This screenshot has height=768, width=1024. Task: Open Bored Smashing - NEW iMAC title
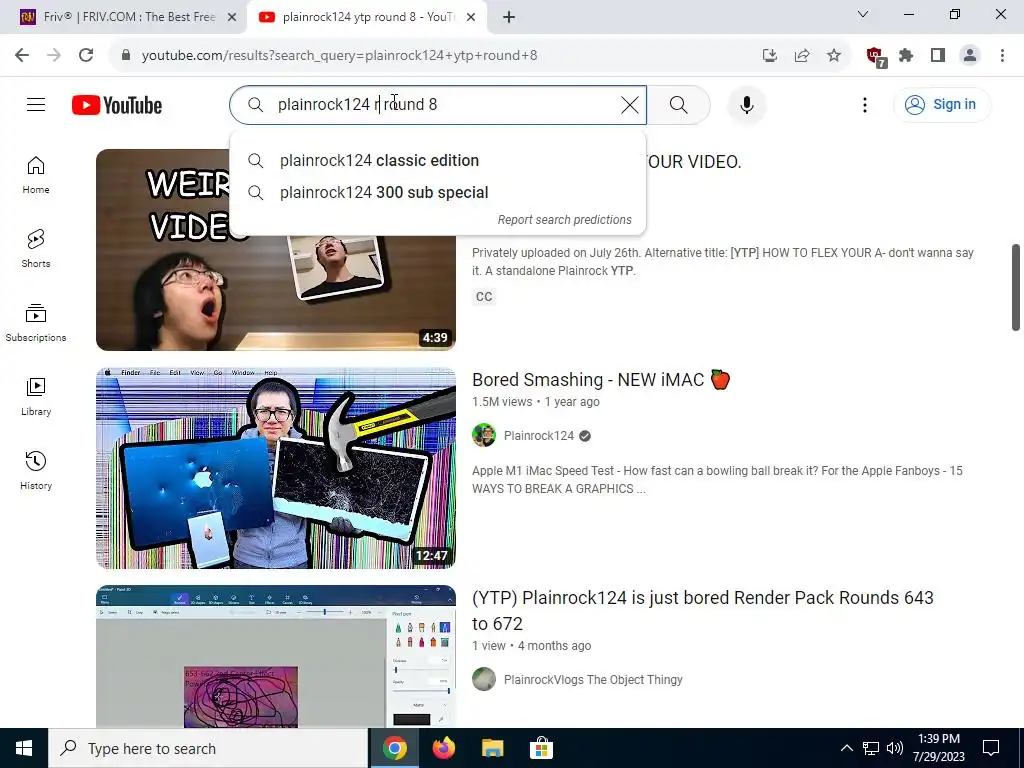tap(601, 379)
